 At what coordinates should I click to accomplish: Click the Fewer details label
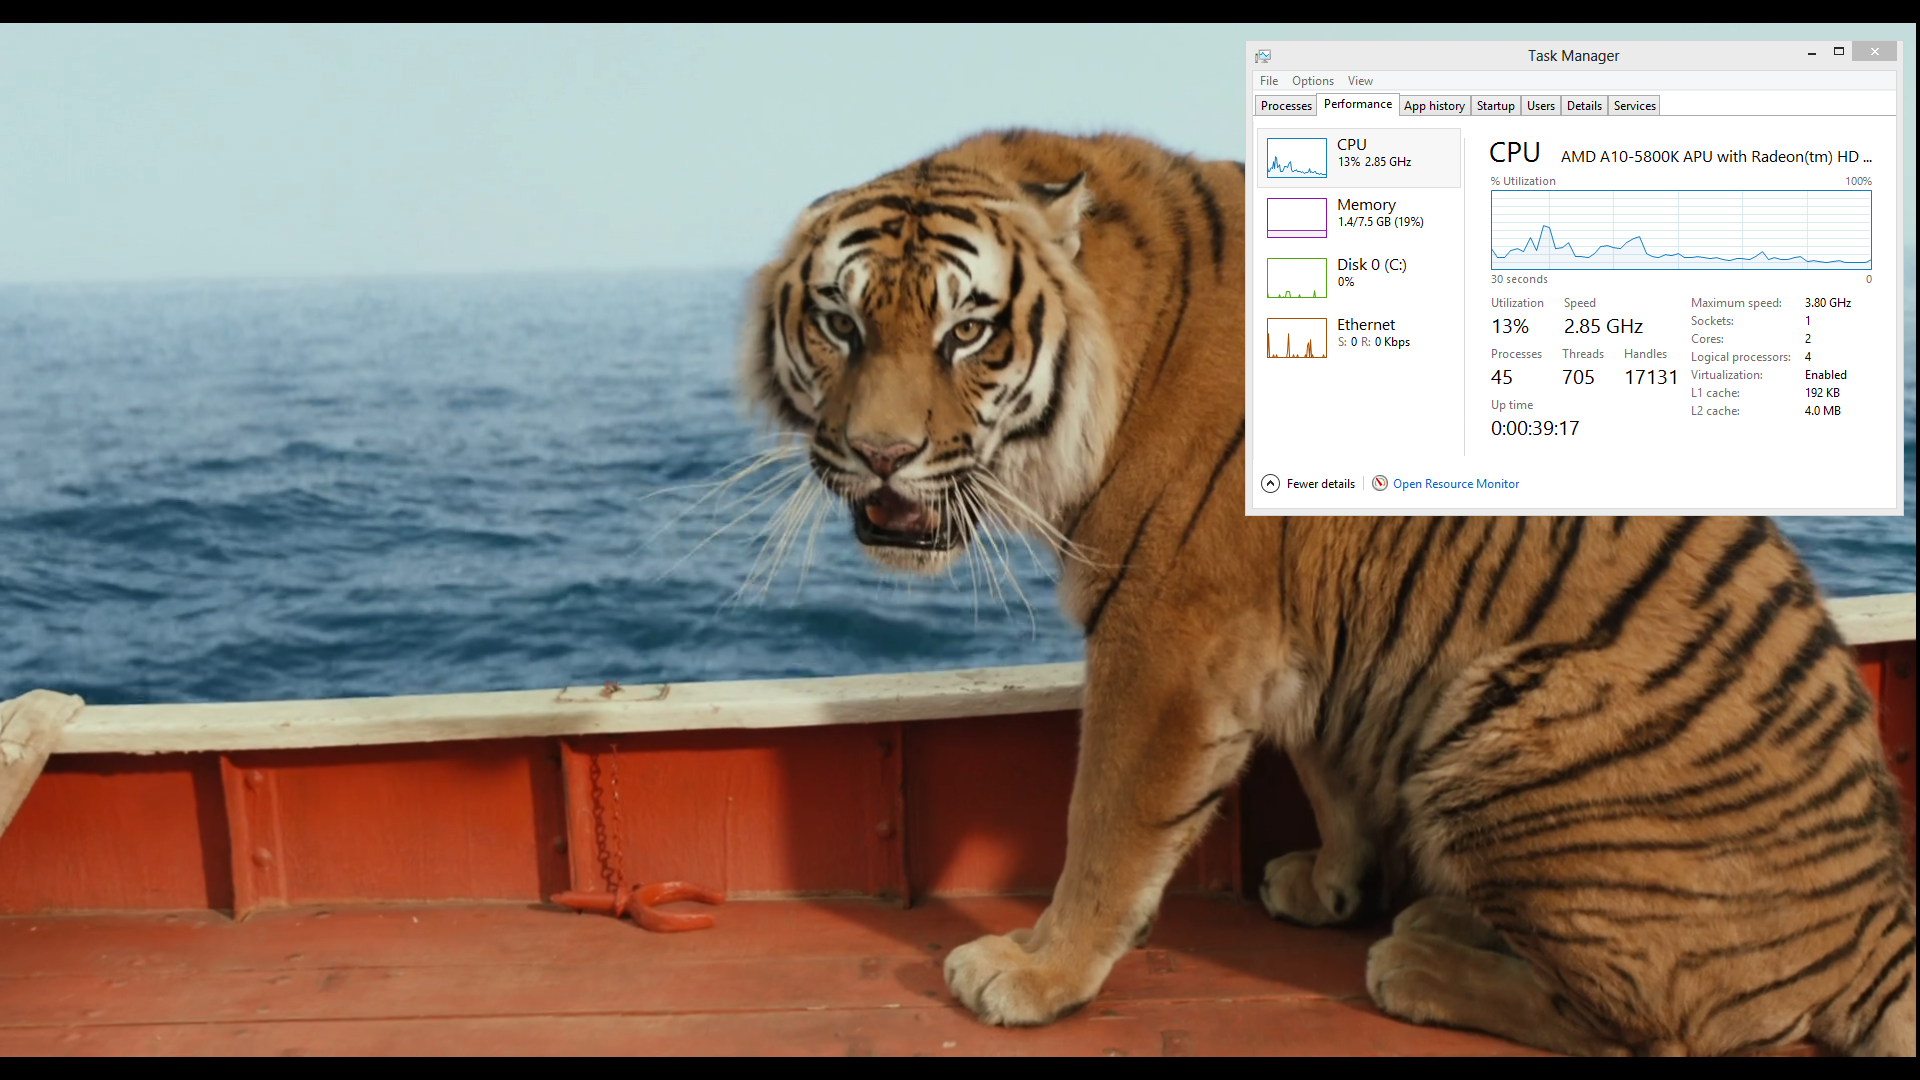coord(1321,484)
